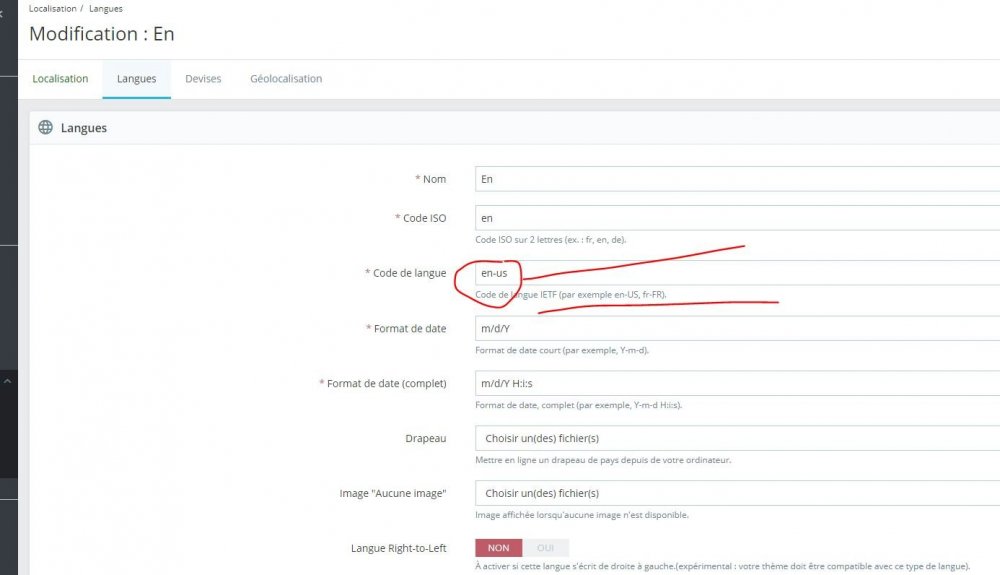Set Langue Right-to-Left to NON
The image size is (1000, 575).
498,548
